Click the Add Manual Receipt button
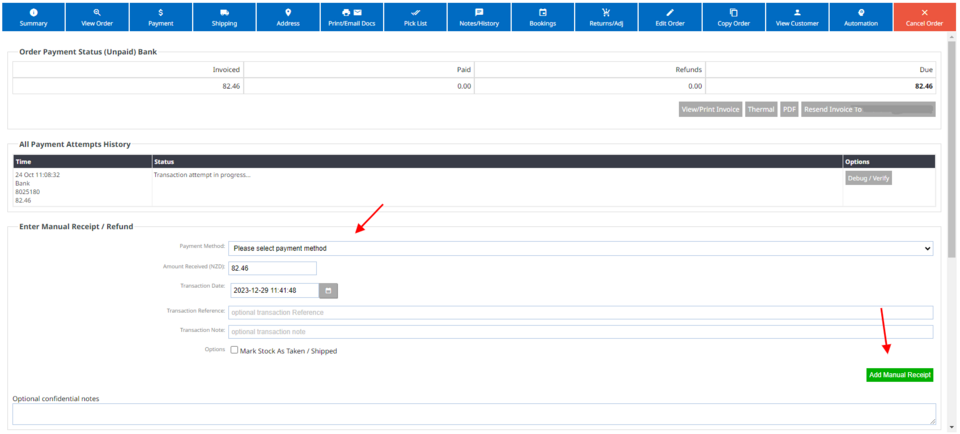 [x=899, y=375]
